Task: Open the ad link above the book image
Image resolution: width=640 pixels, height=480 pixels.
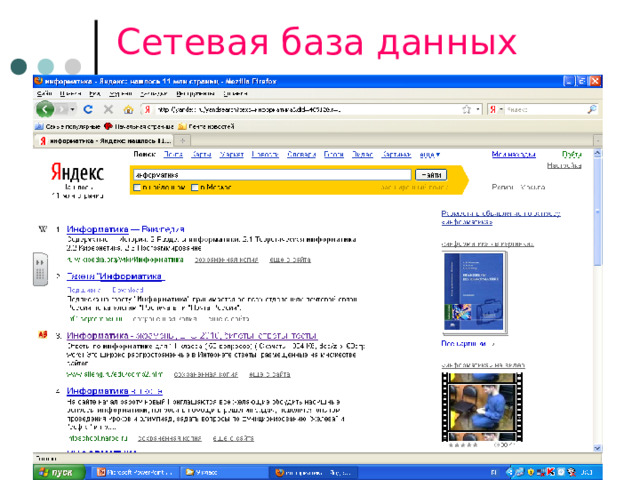Action: click(x=500, y=218)
